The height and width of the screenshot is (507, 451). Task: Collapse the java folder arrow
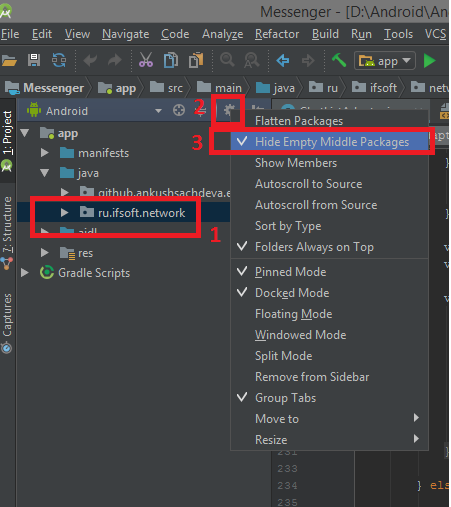(x=45, y=173)
